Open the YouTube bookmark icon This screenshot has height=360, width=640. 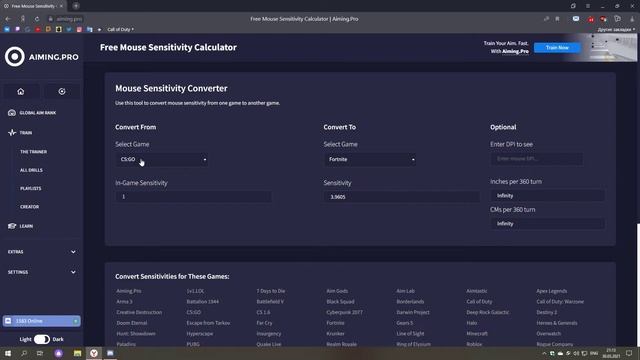click(x=38, y=29)
